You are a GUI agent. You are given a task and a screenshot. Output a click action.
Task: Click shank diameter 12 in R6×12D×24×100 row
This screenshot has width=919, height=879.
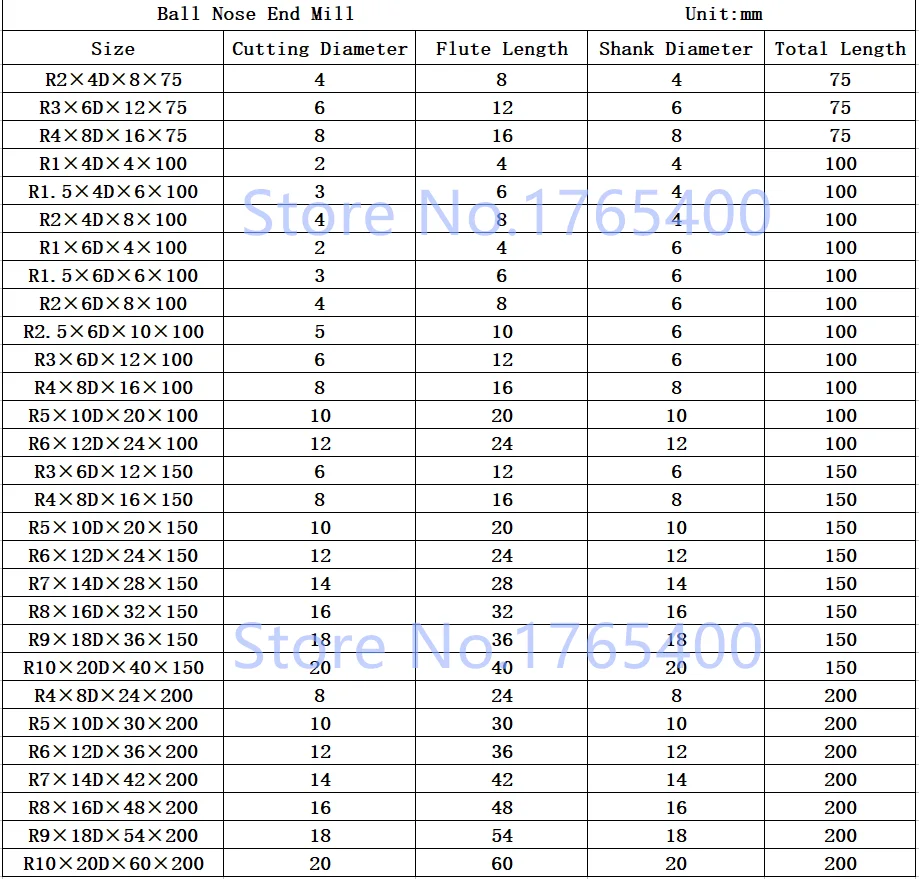676,444
